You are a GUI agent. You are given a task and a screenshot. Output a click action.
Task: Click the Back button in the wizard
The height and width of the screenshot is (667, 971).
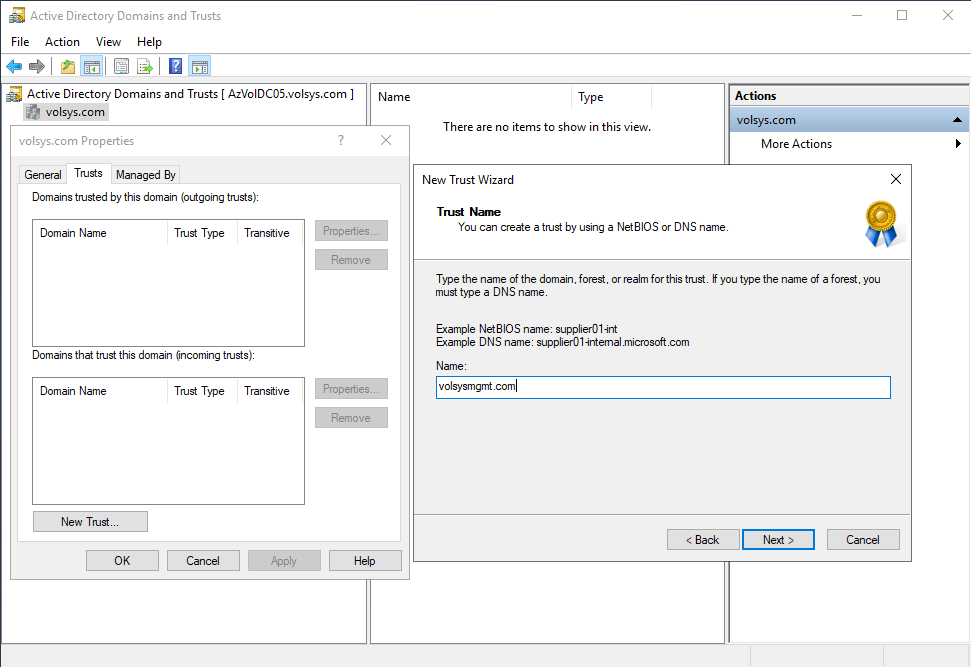pyautogui.click(x=702, y=540)
